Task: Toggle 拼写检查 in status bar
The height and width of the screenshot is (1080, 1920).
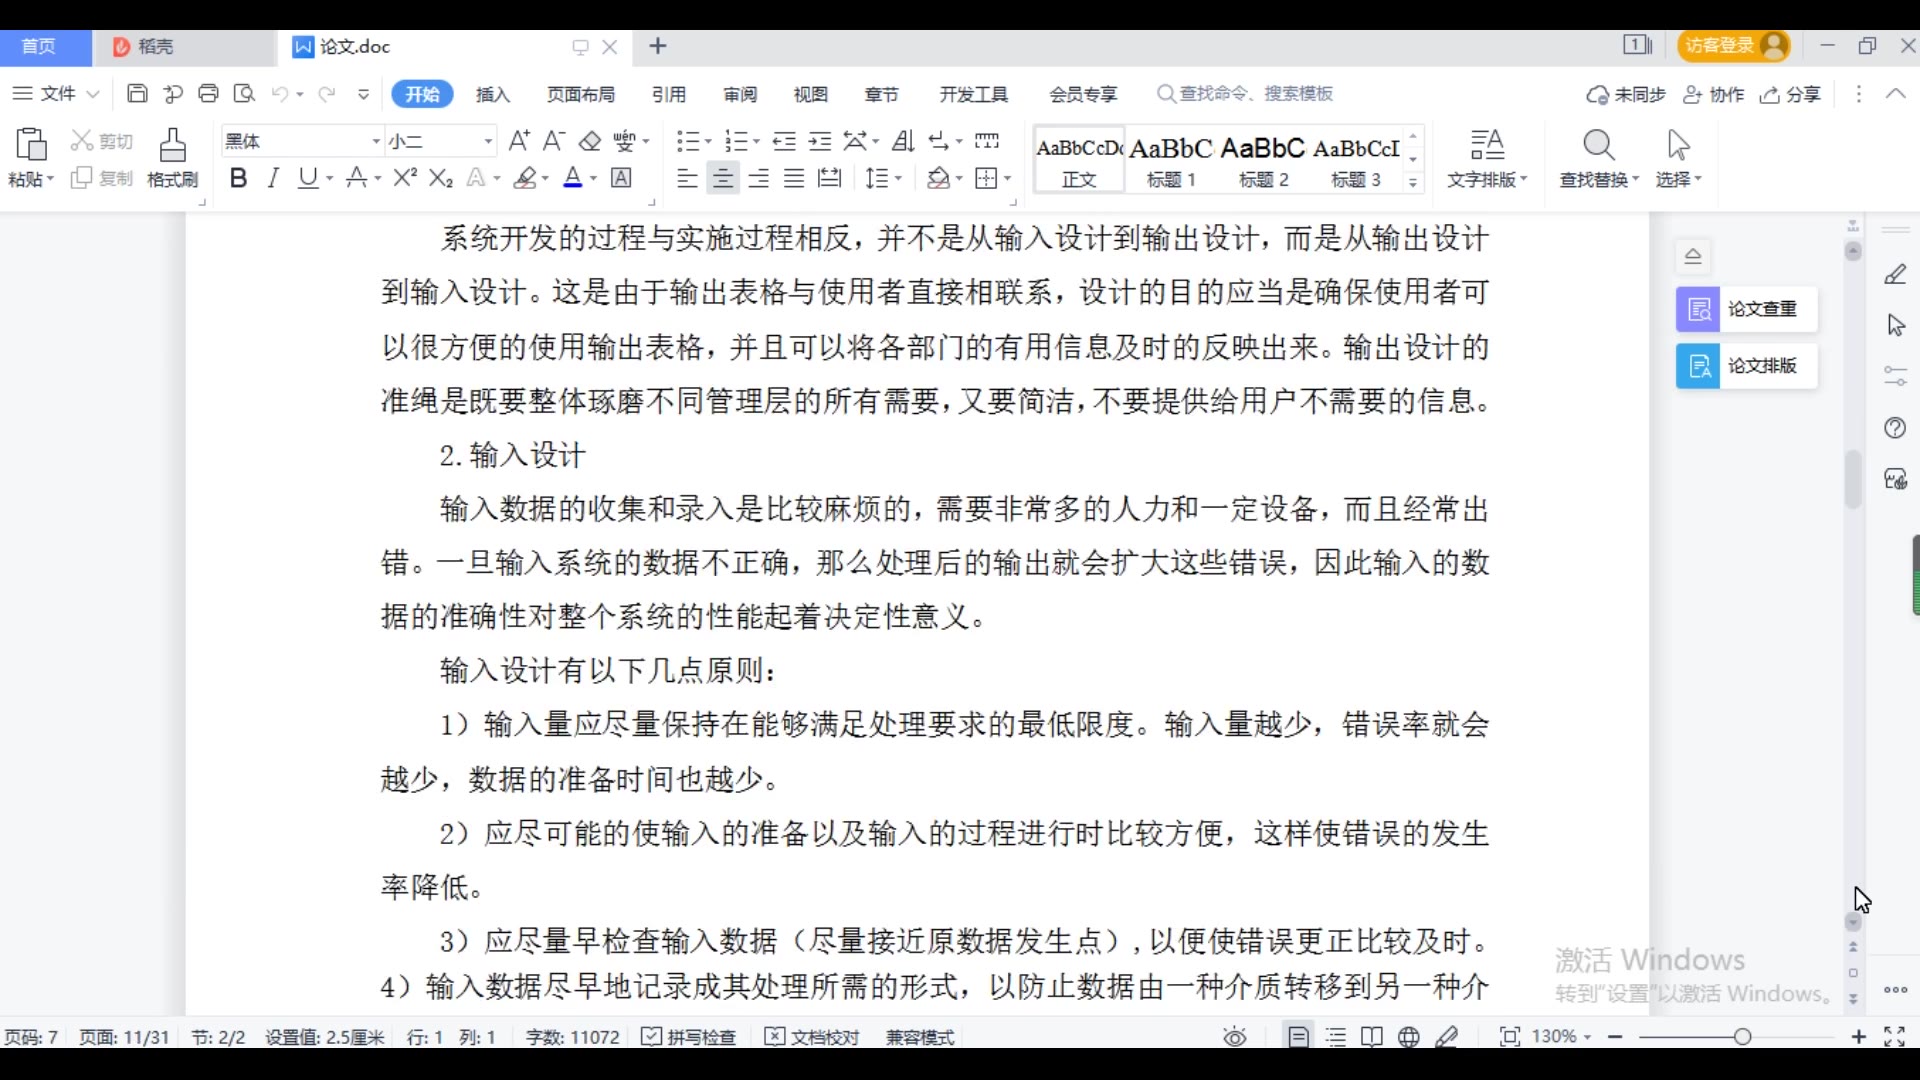Action: click(x=689, y=1037)
